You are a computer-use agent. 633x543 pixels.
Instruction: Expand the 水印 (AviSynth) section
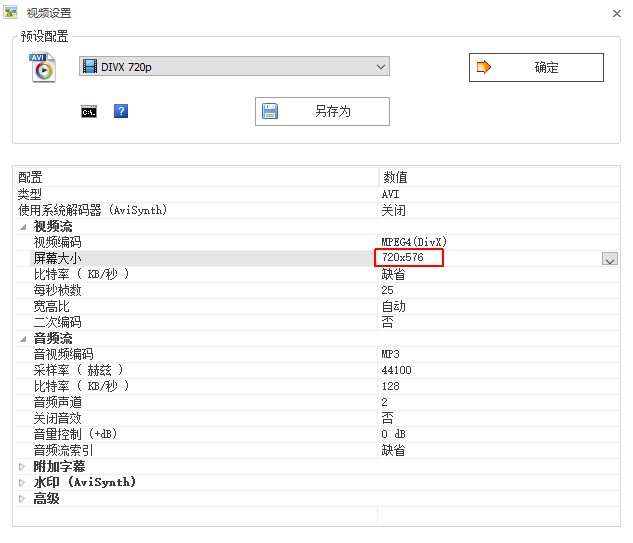point(22,482)
